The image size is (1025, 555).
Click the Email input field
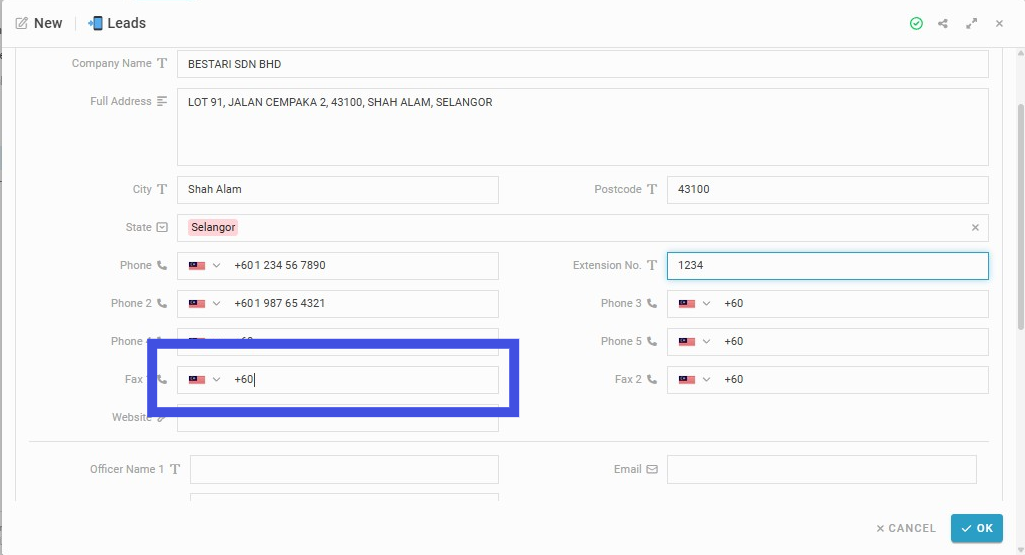coord(822,469)
